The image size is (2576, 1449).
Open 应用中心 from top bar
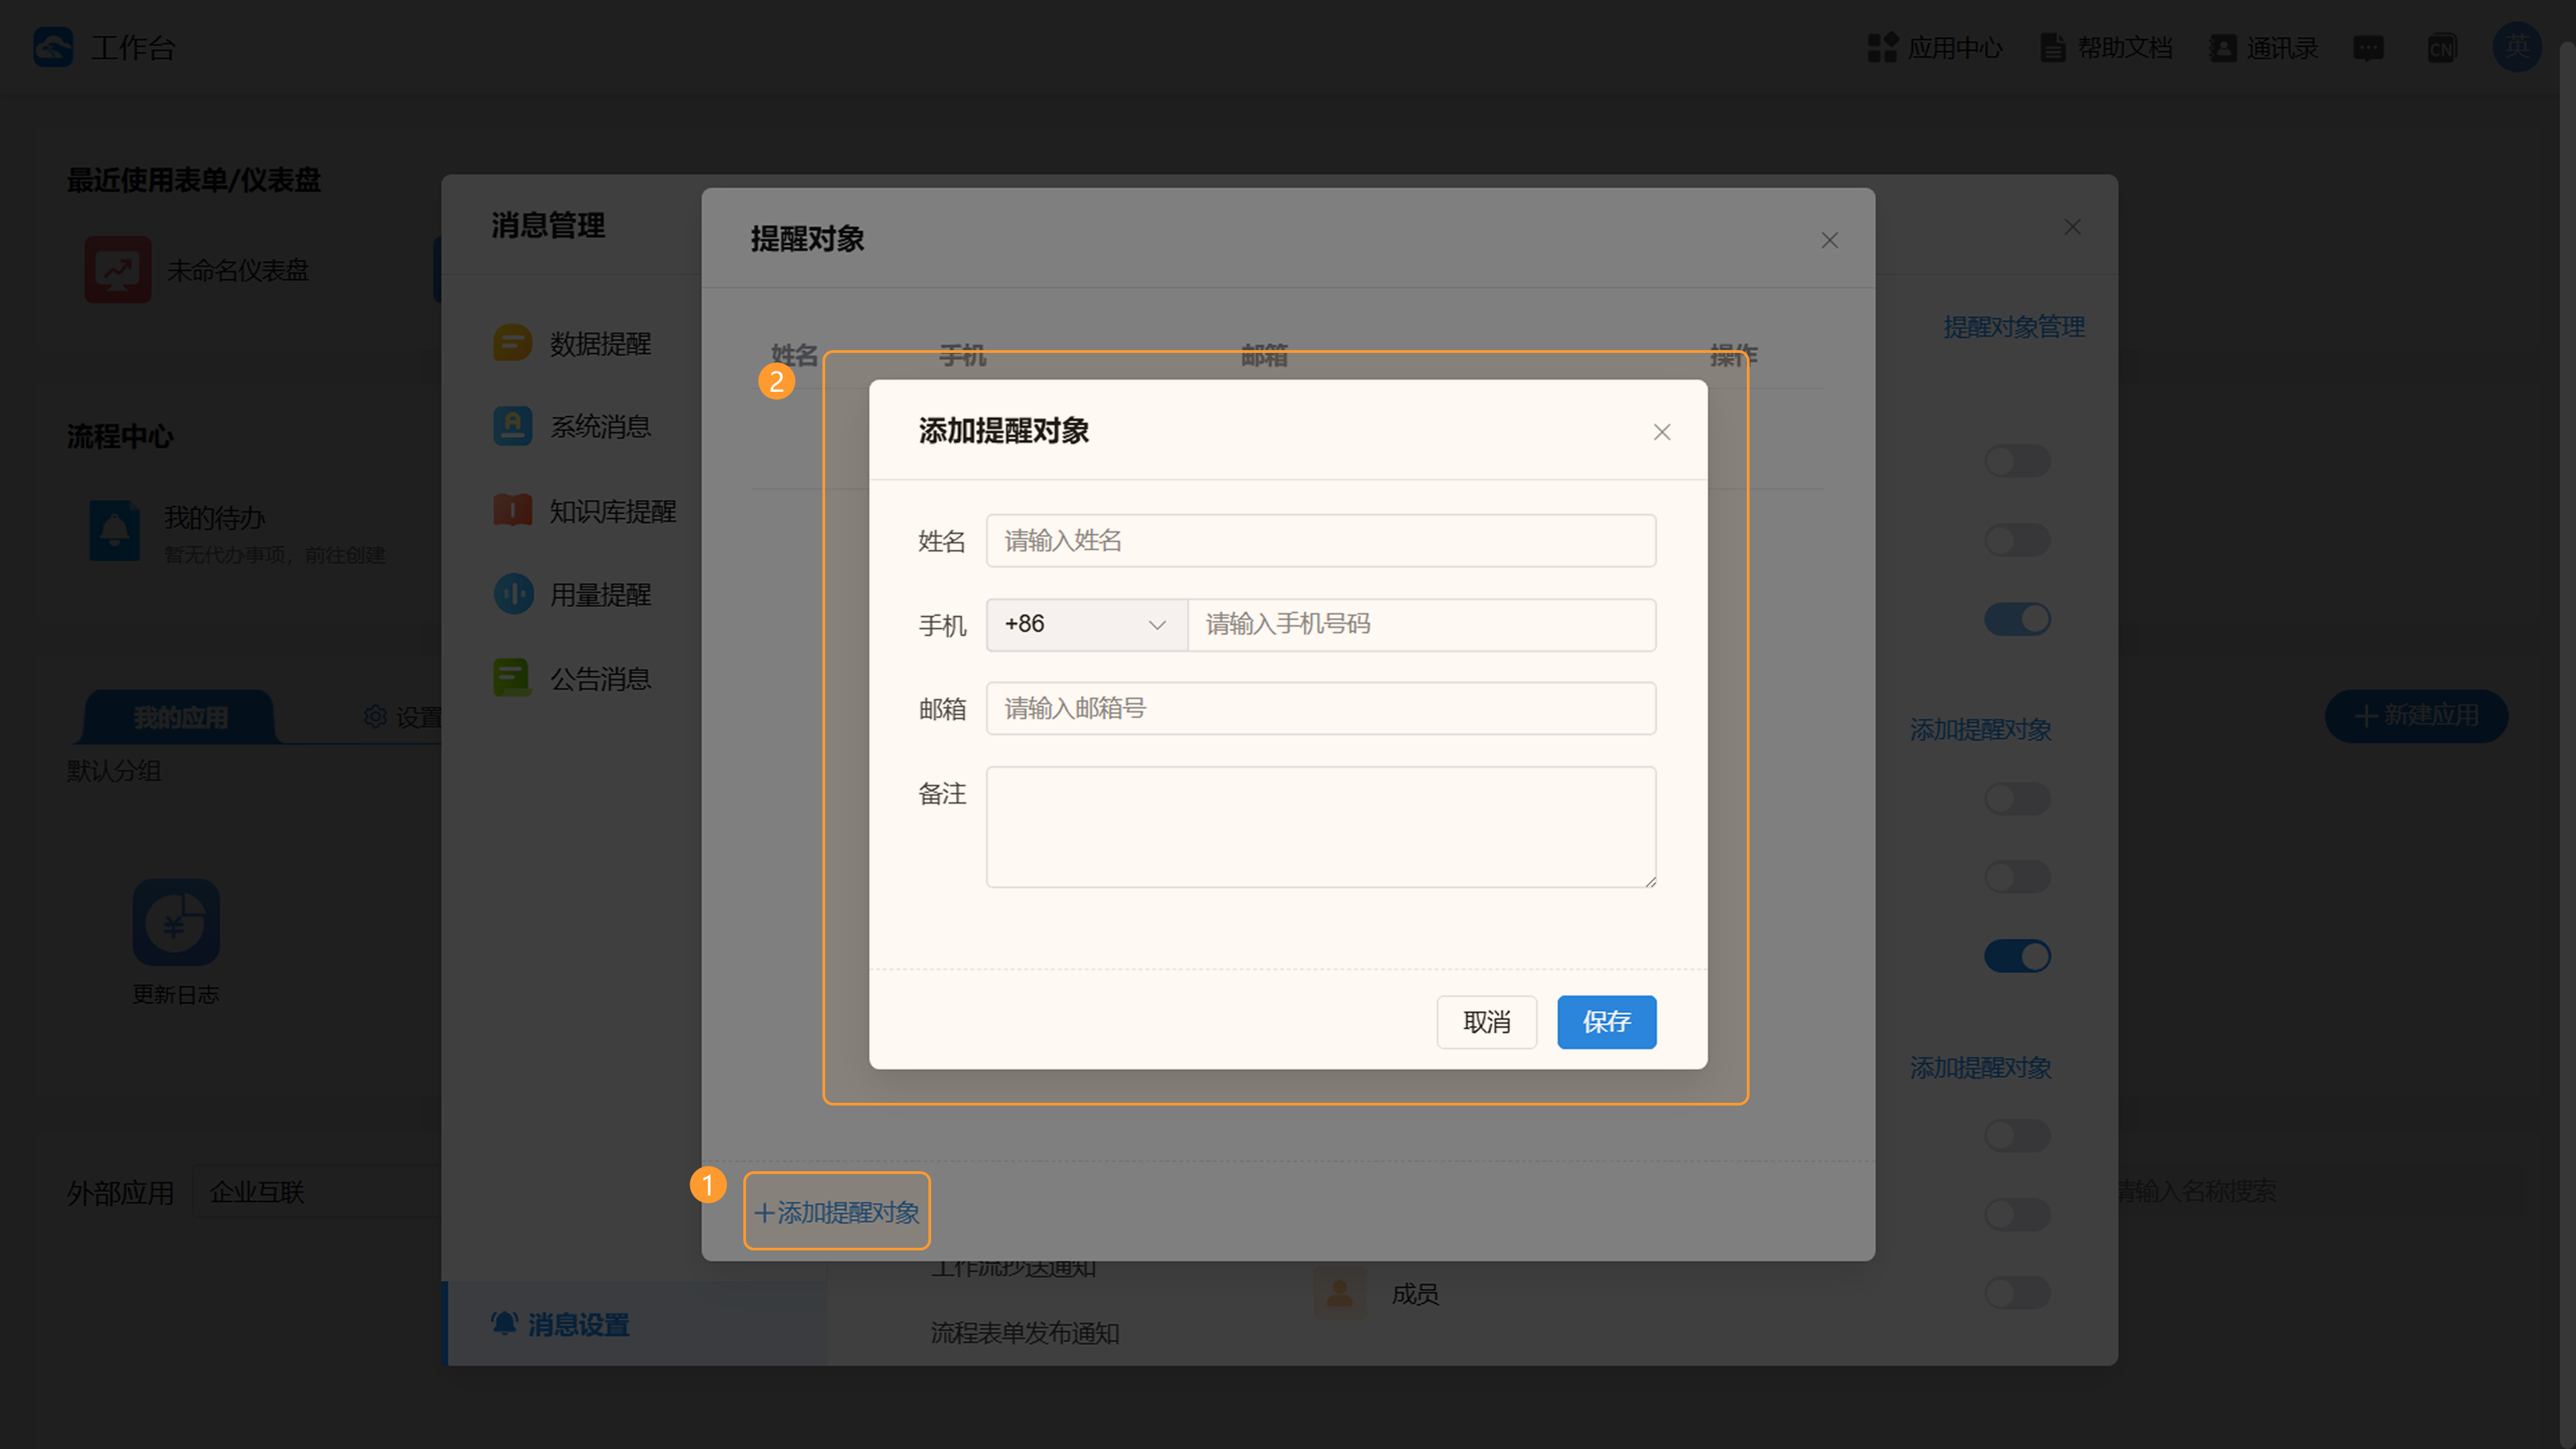[x=1934, y=47]
